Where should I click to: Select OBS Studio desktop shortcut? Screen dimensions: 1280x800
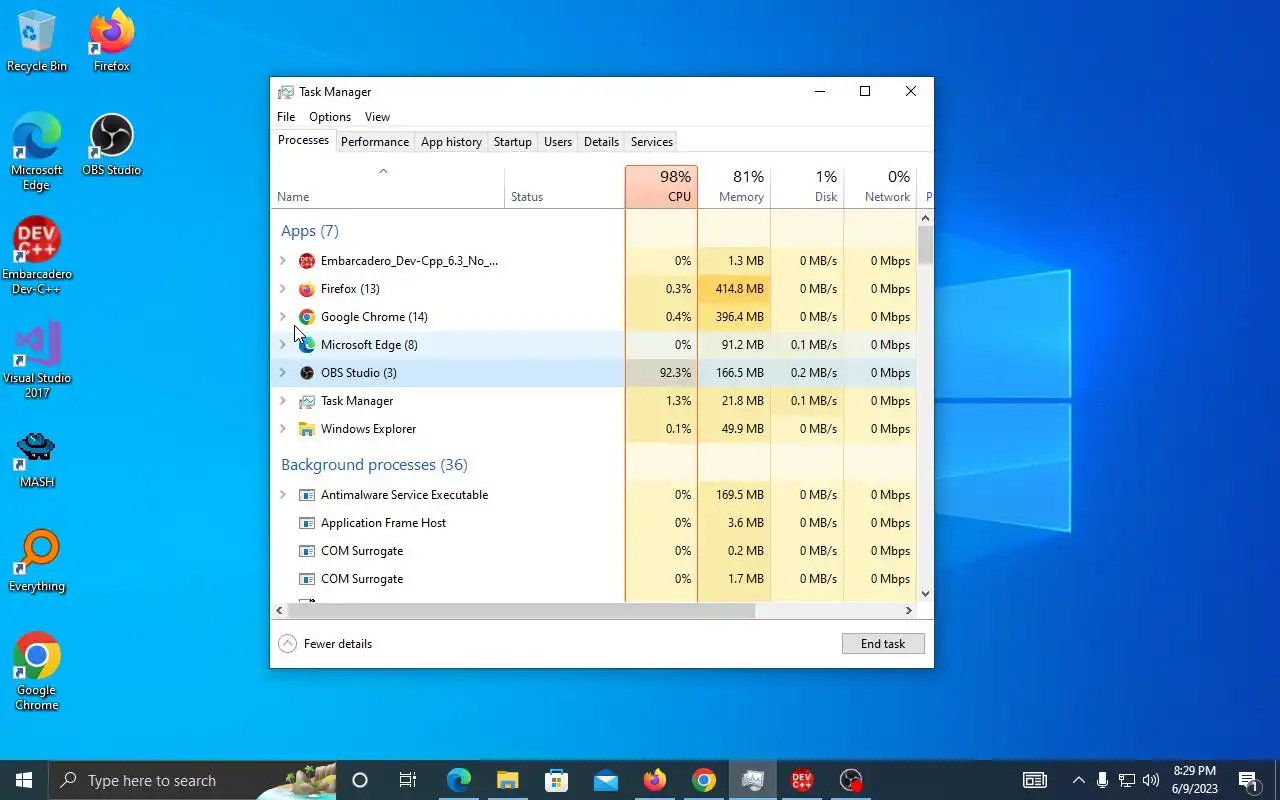tap(112, 146)
